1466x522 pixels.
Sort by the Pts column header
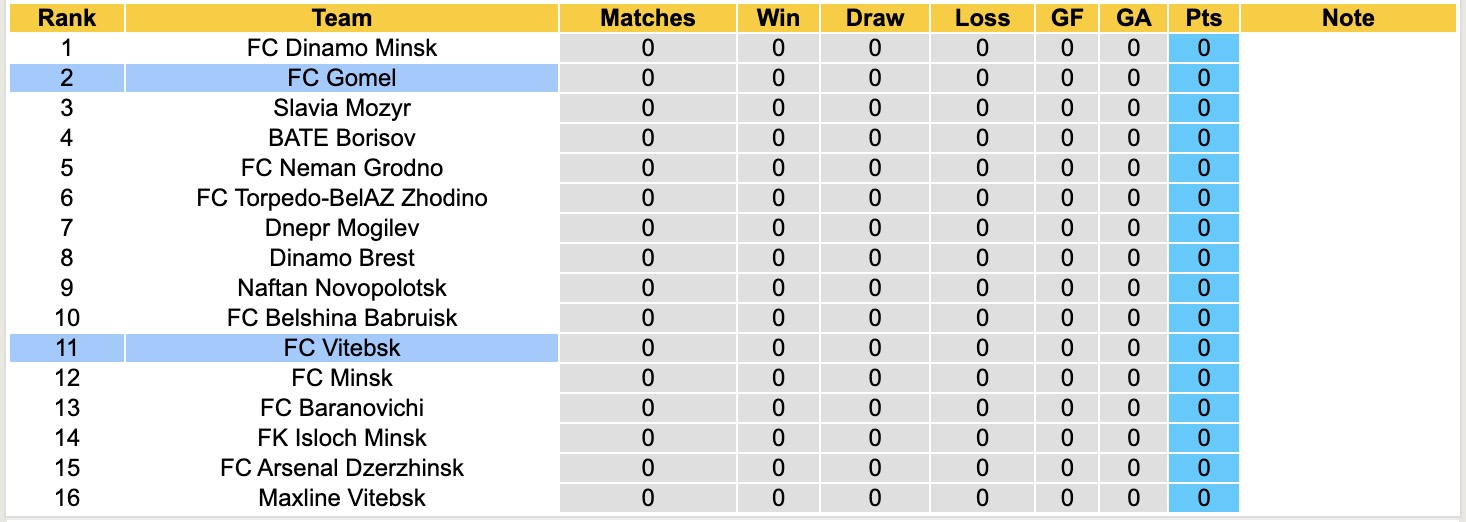click(1203, 18)
